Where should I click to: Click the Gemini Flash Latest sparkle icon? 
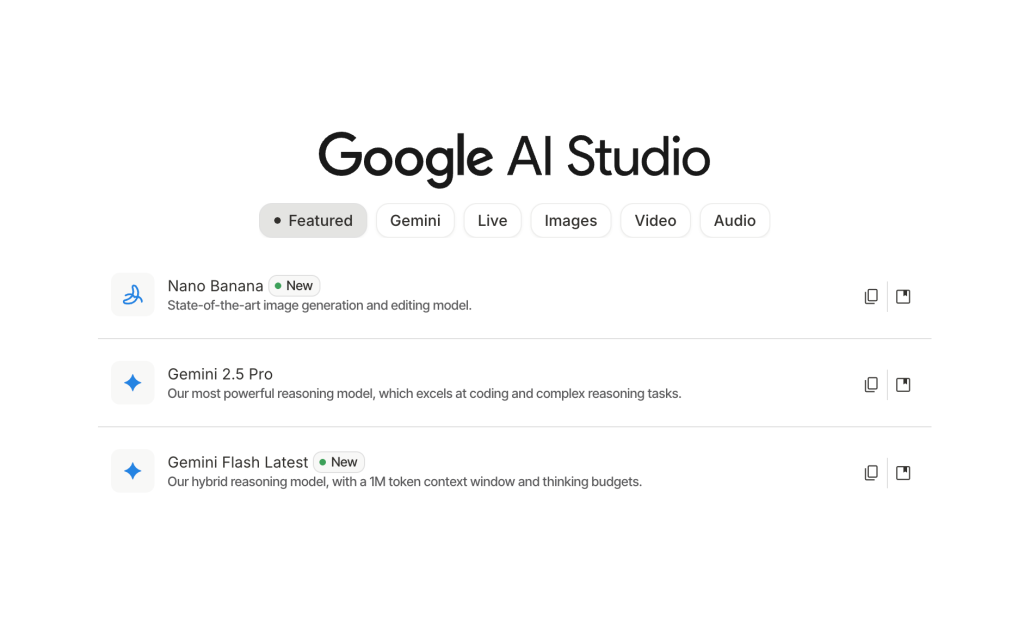[132, 471]
